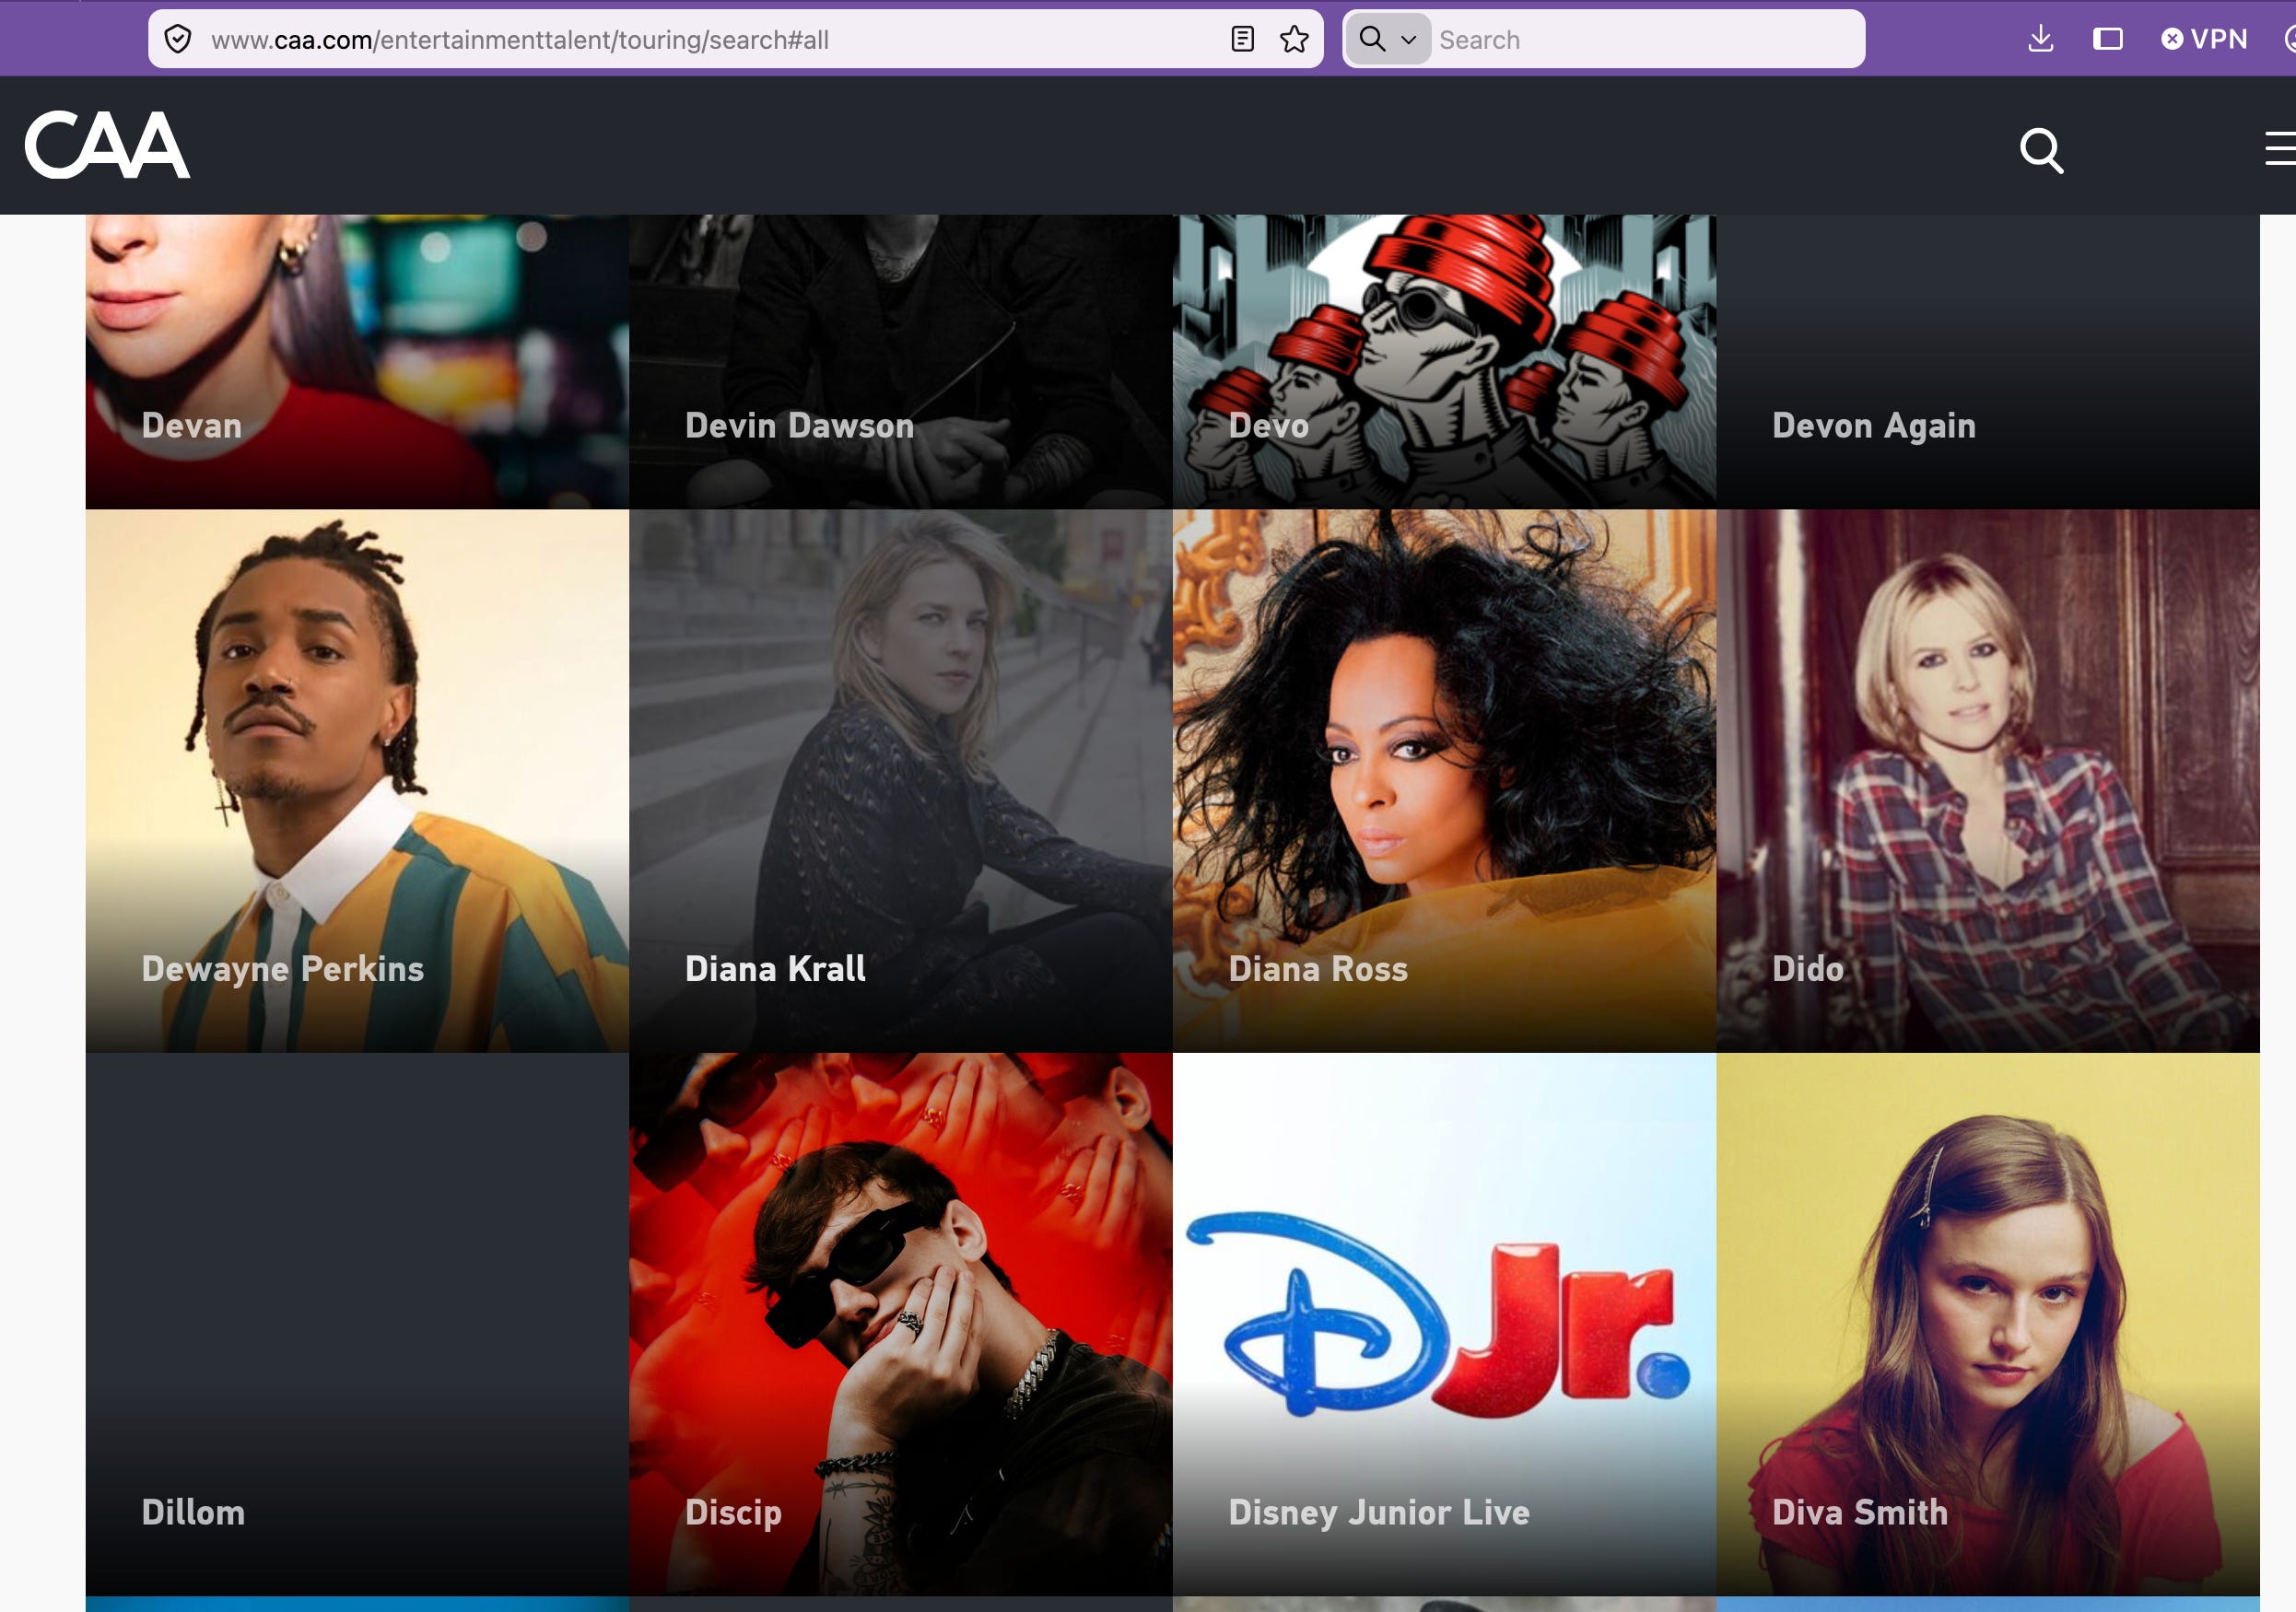Open the Discip artist card
Viewport: 2296px width, 1612px height.
[x=901, y=1324]
